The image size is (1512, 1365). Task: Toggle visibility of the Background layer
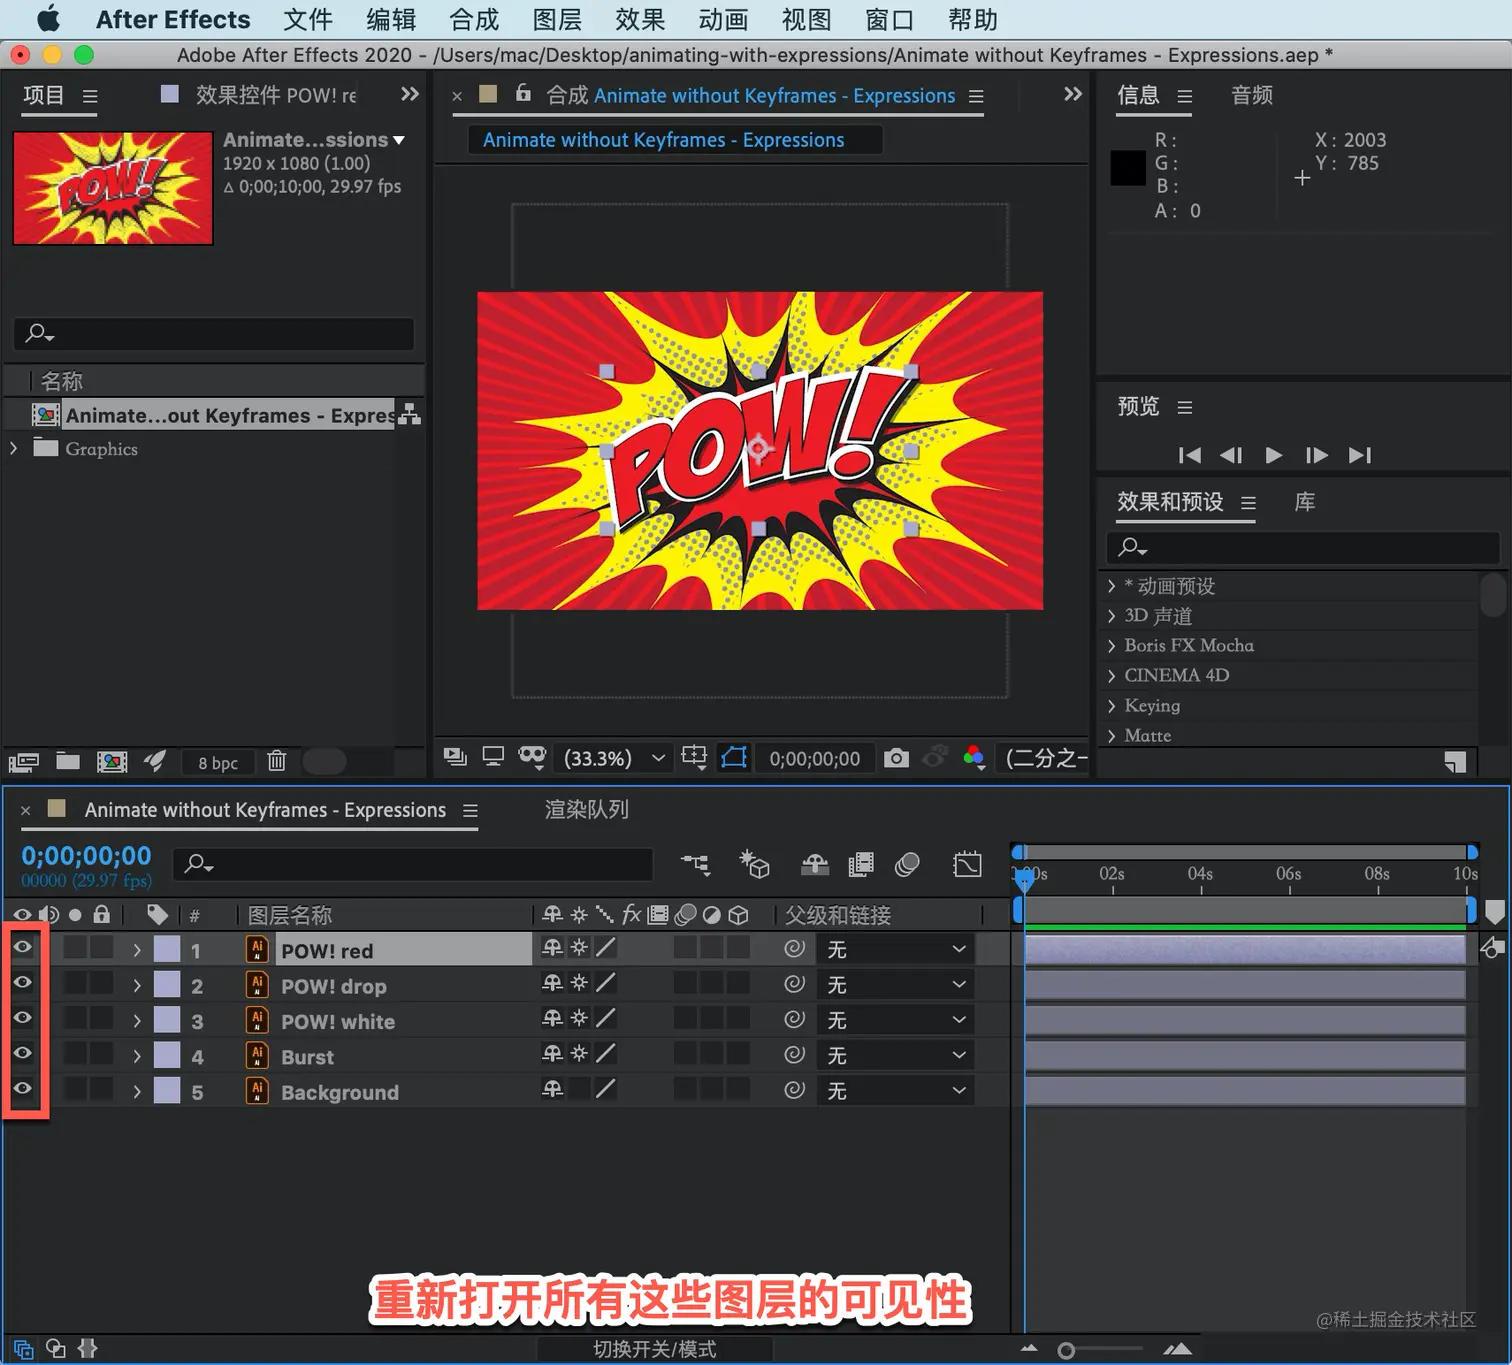pyautogui.click(x=22, y=1089)
